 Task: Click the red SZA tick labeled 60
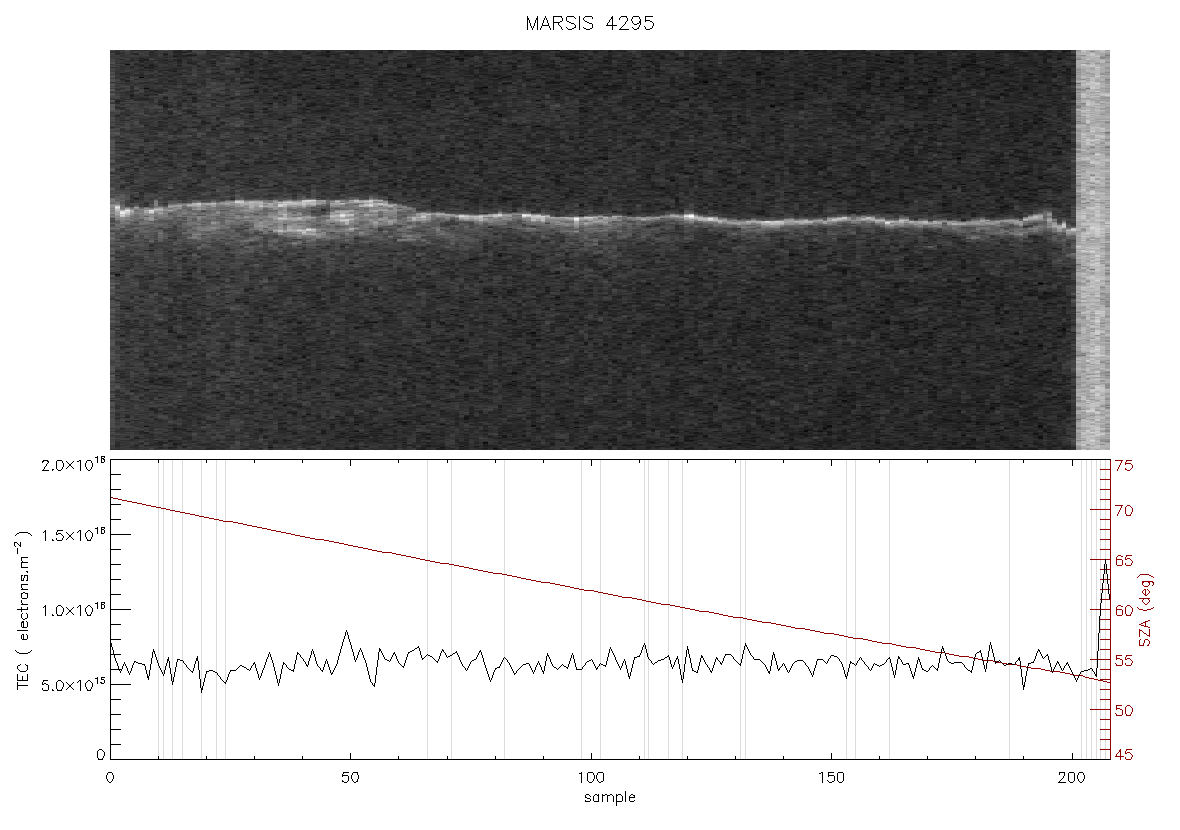click(x=1124, y=610)
